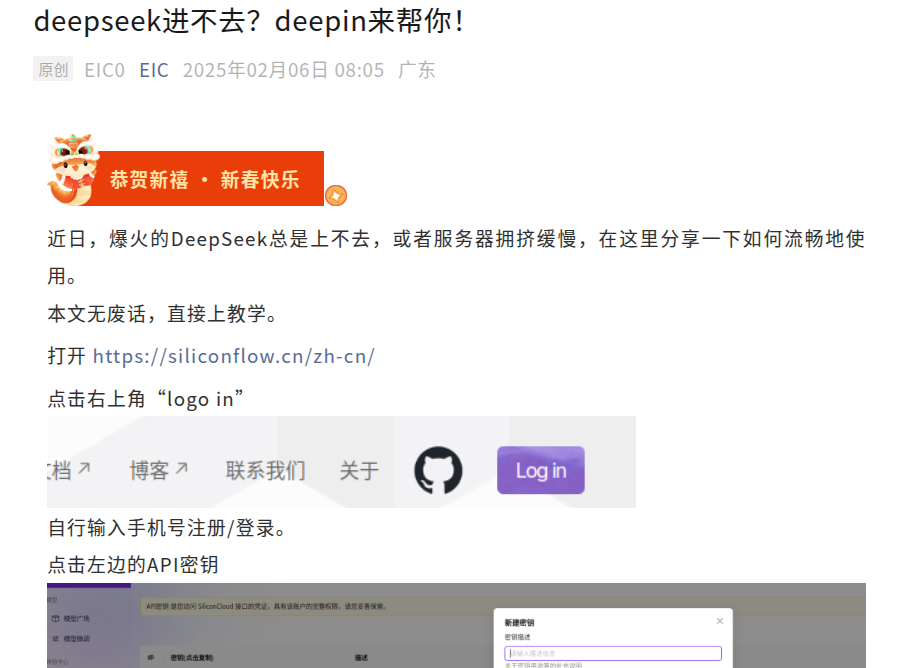Click the eye icon in the 密钥 table header
Image resolution: width=924 pixels, height=668 pixels.
[x=151, y=657]
